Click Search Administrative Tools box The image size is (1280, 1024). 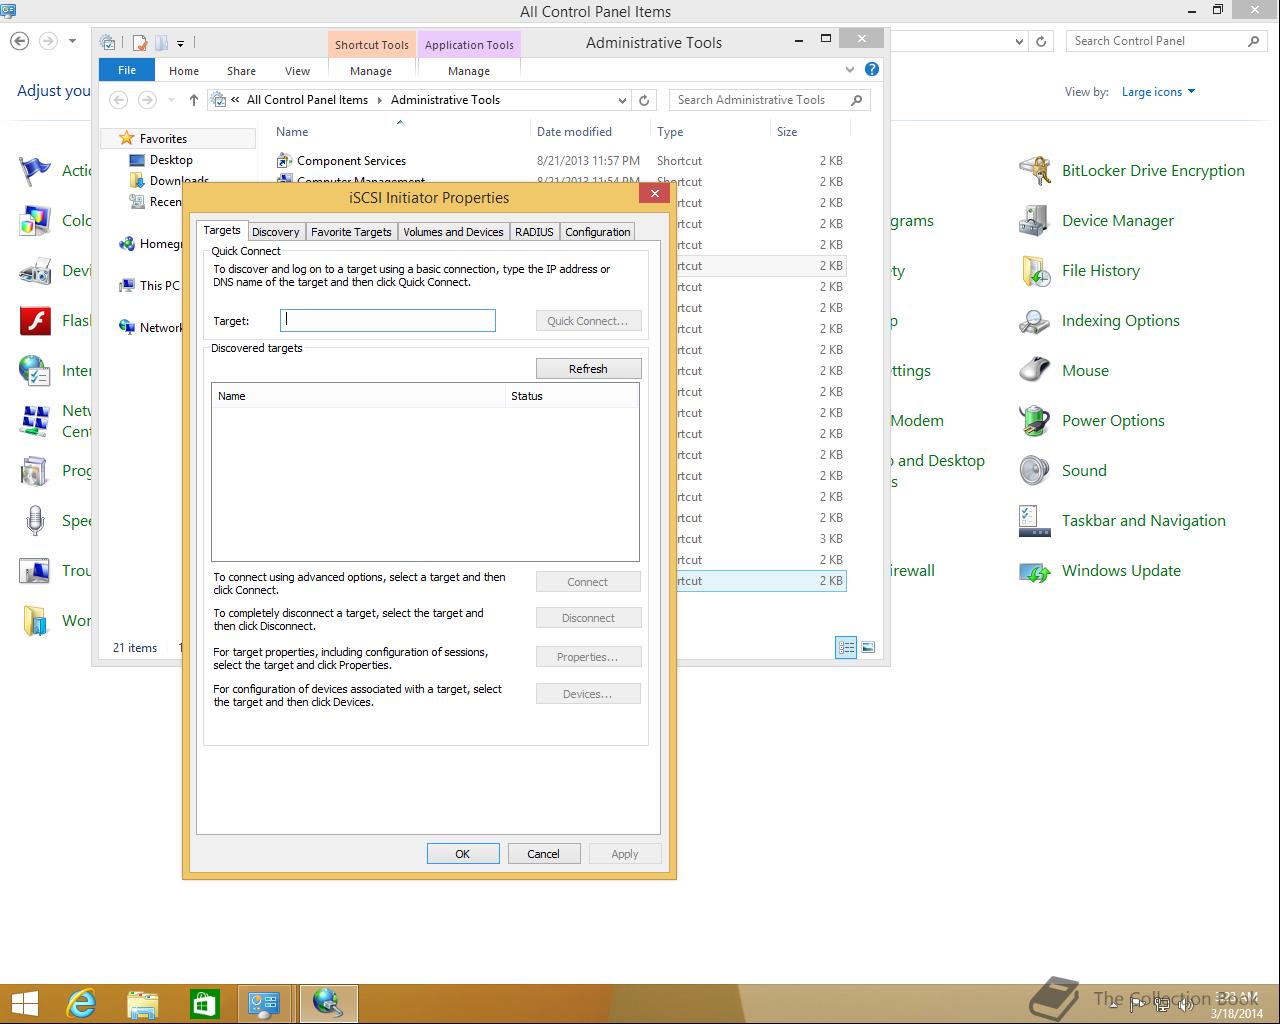769,100
